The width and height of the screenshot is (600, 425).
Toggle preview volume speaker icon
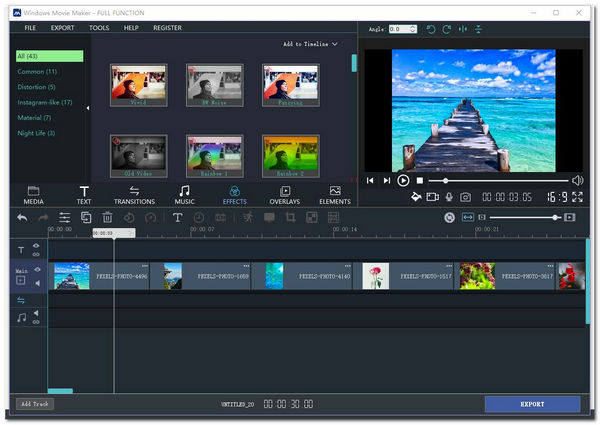(x=577, y=181)
